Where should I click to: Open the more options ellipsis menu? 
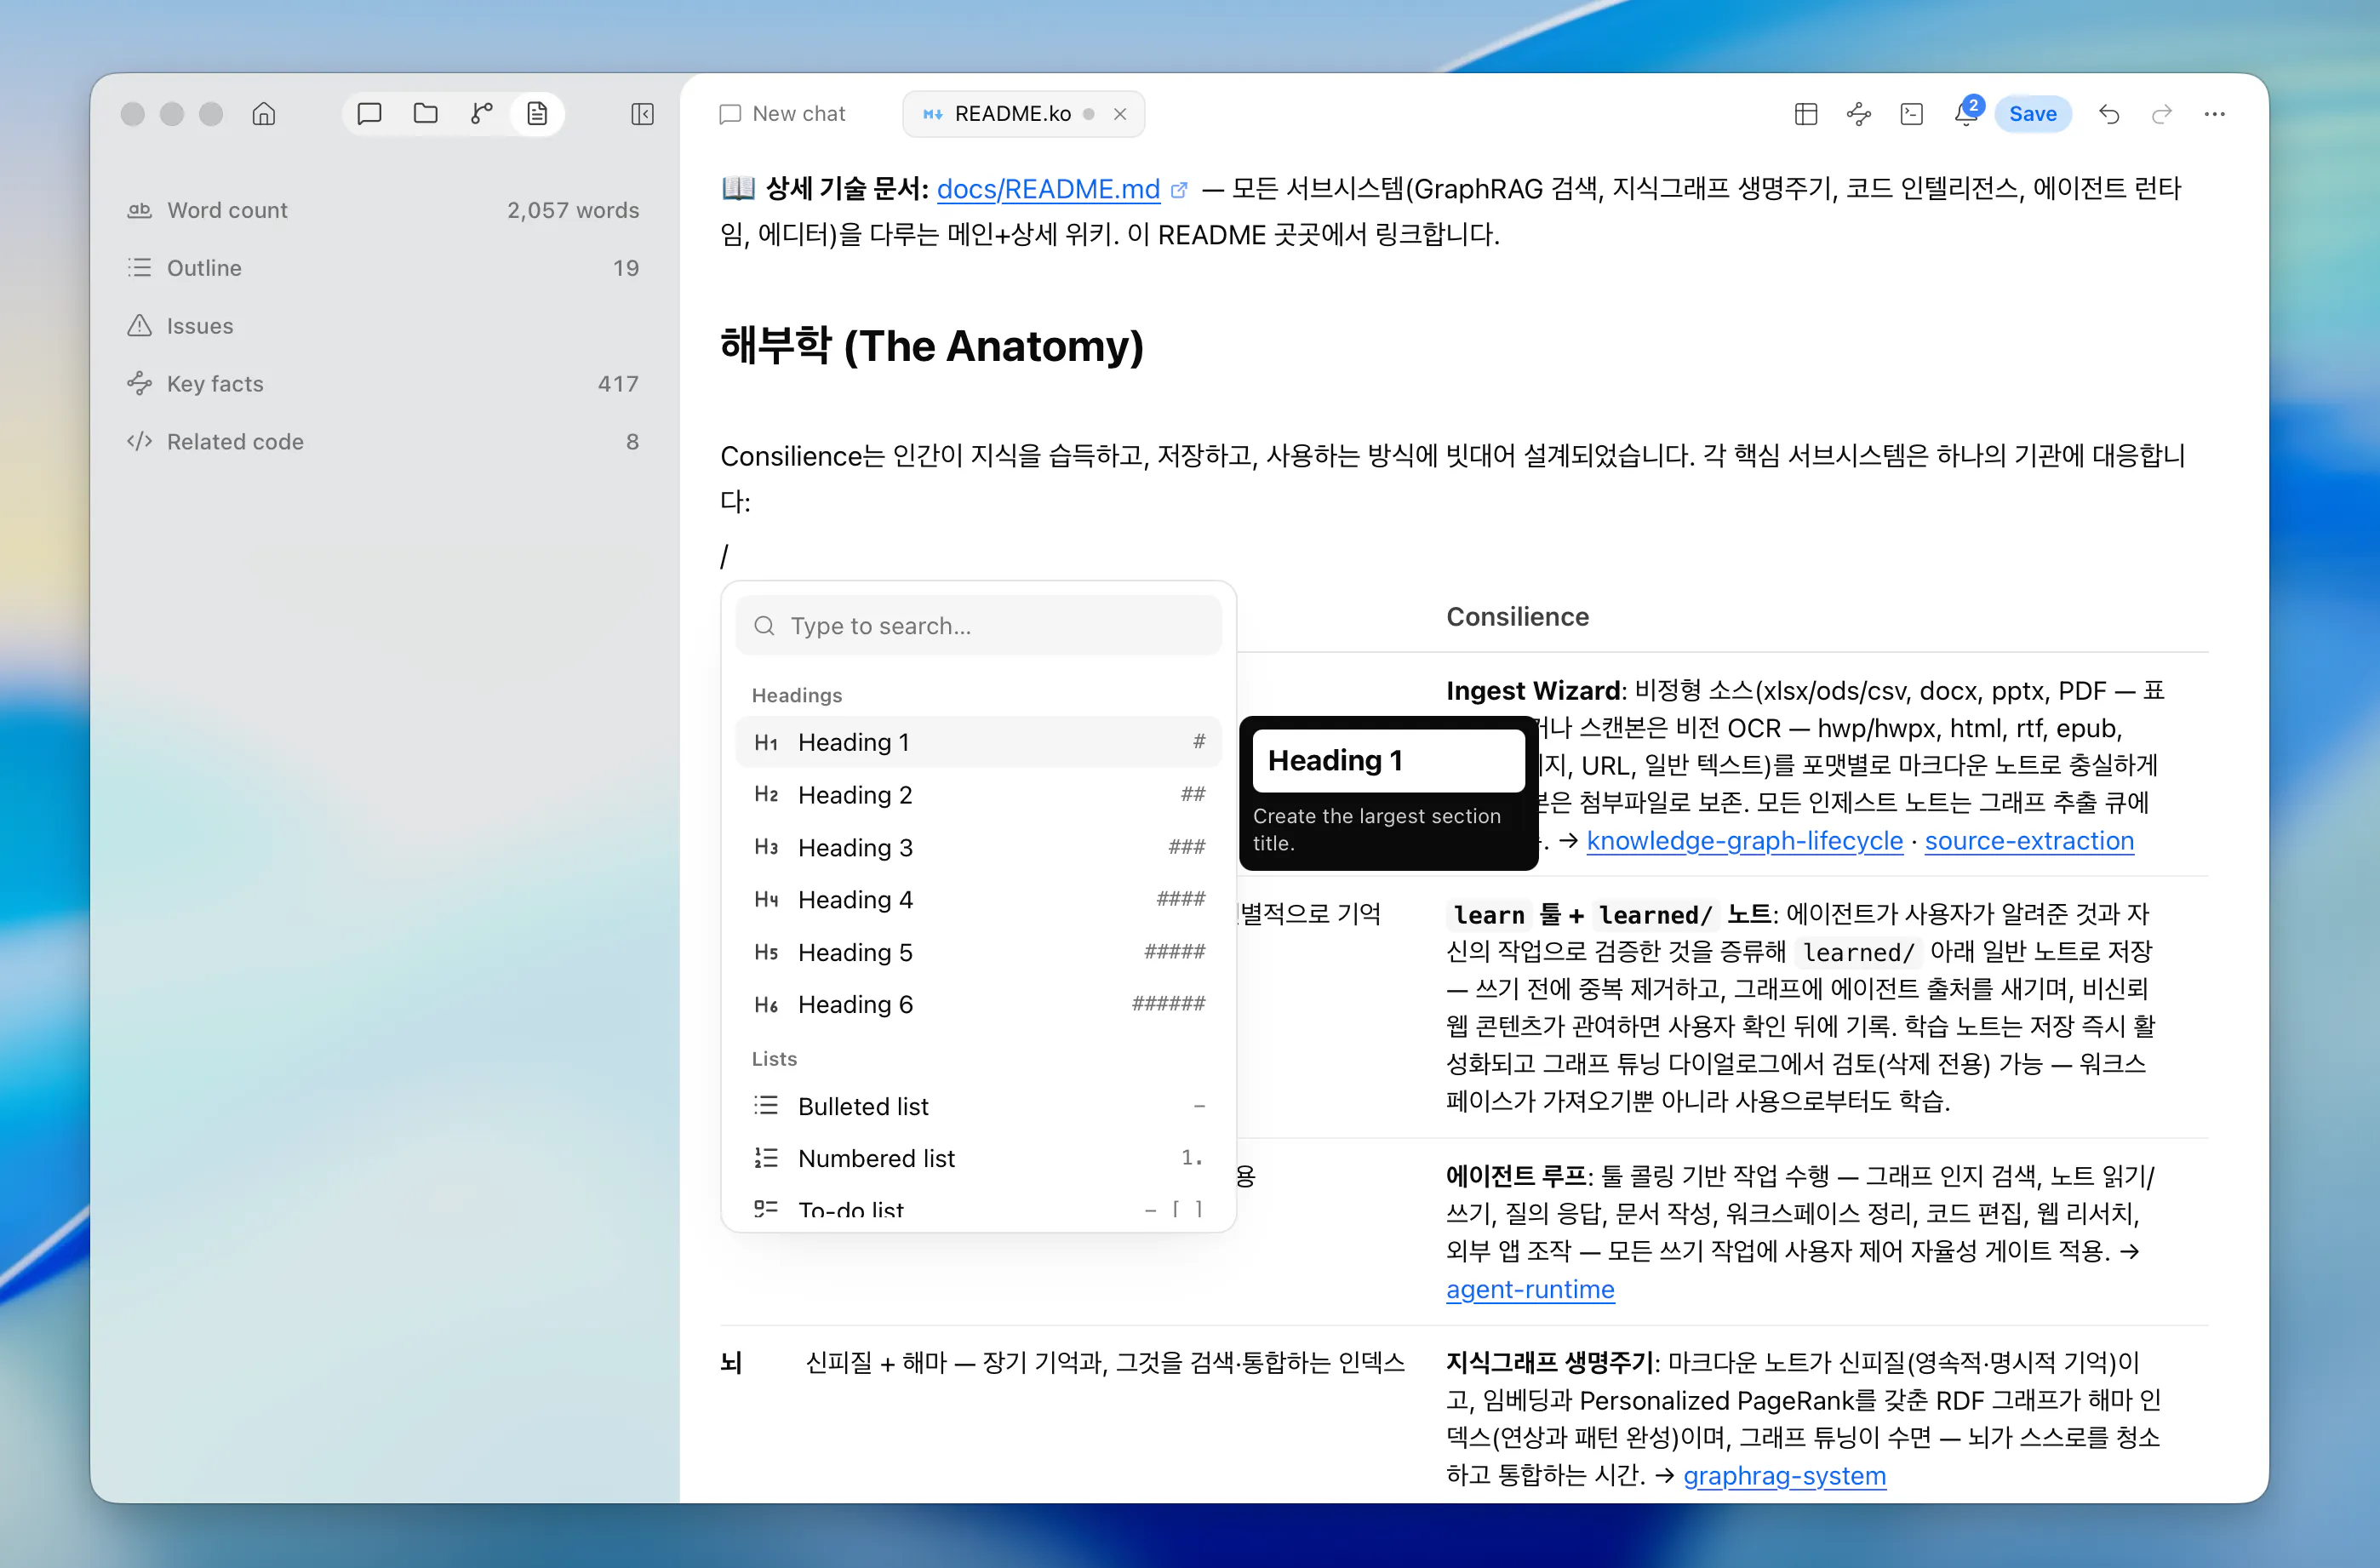[2214, 114]
